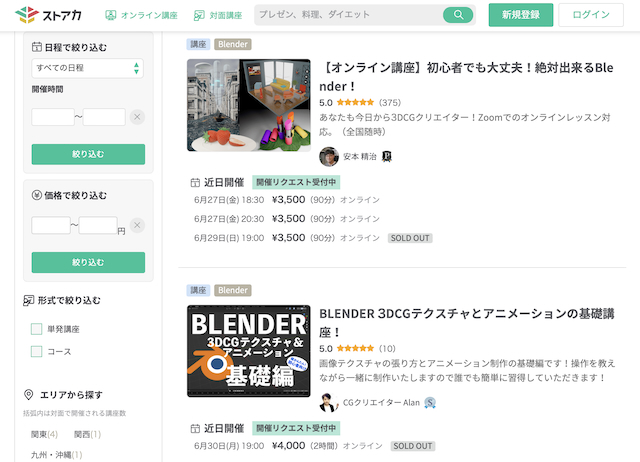
Task: Click the Blender tag on the first course
Action: point(233,44)
